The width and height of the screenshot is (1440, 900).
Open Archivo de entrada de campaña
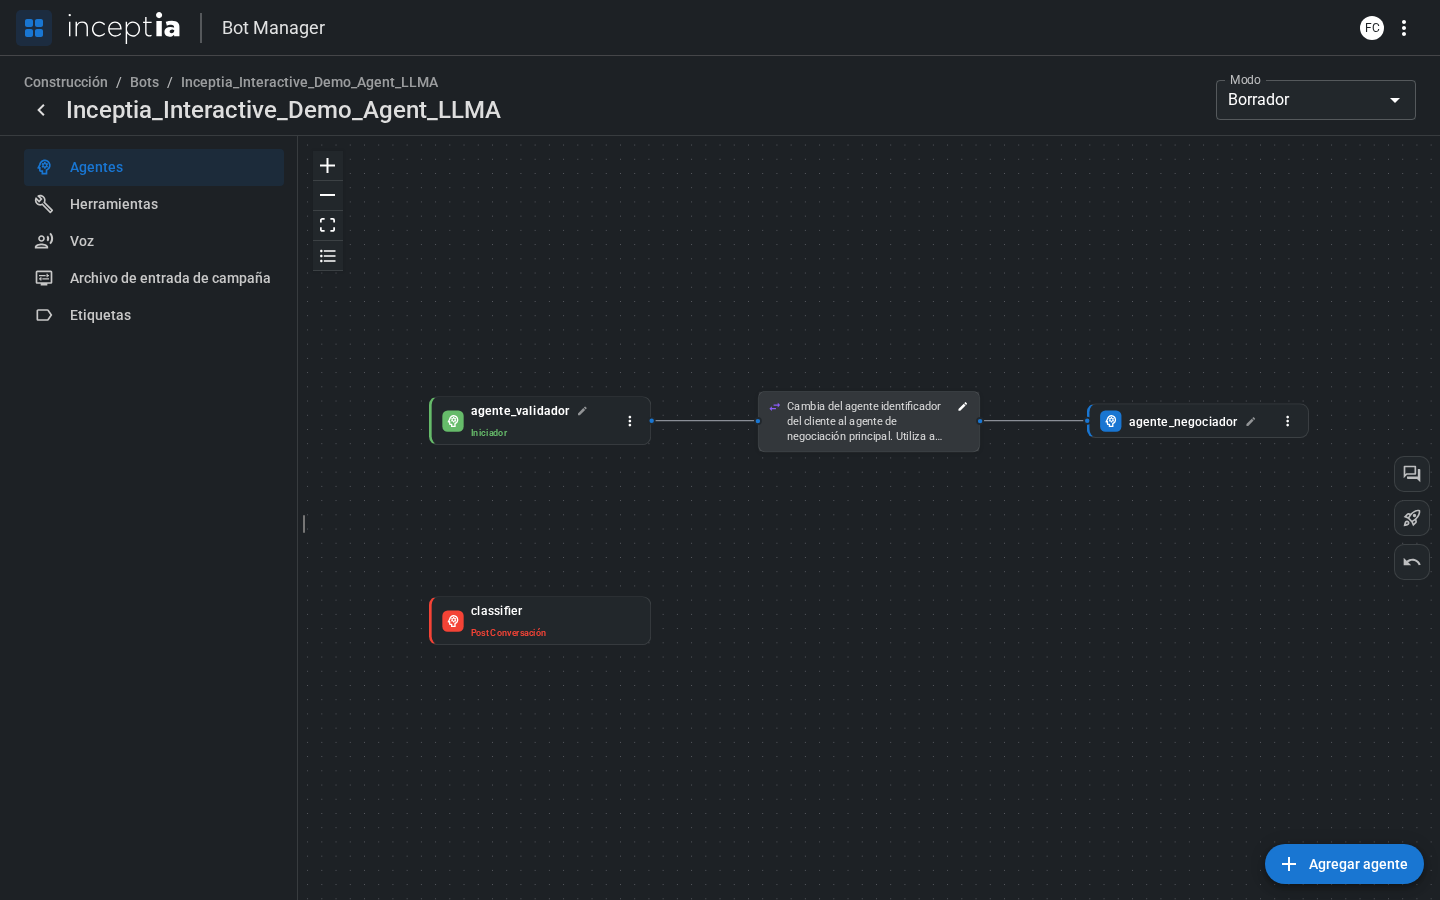(154, 278)
